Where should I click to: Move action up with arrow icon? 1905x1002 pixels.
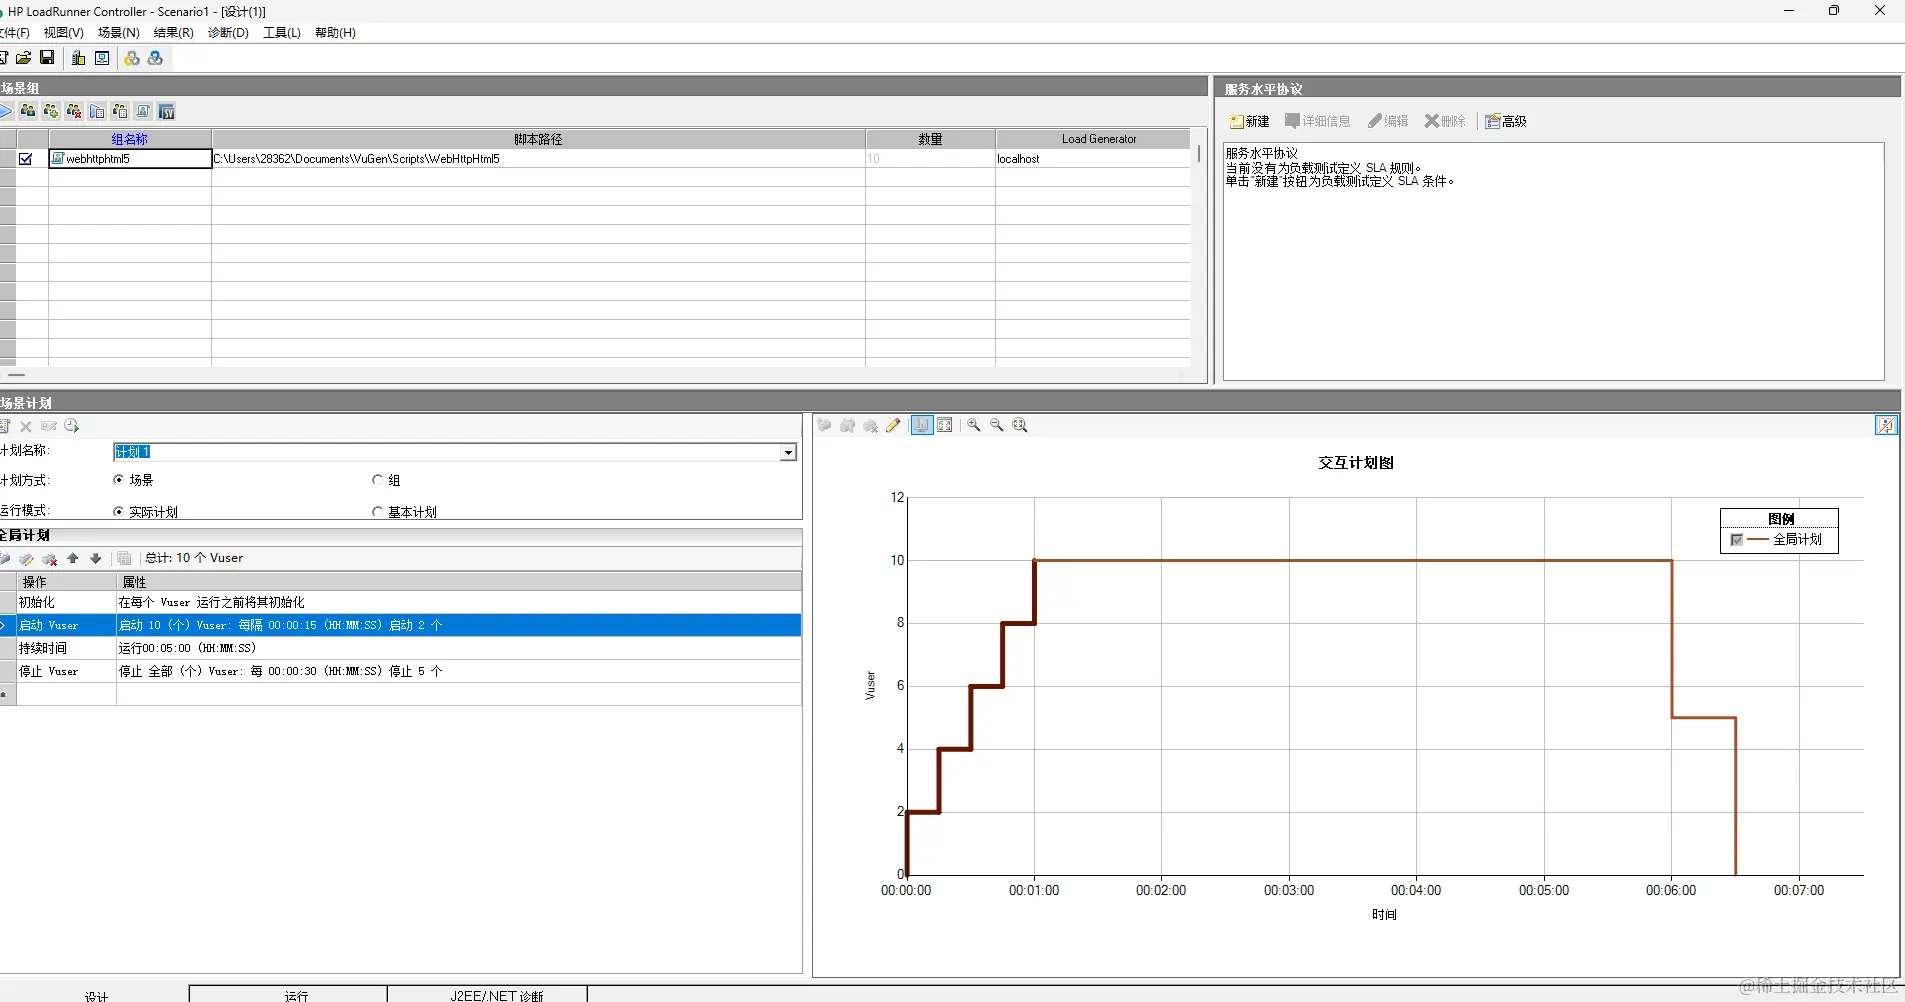coord(73,559)
